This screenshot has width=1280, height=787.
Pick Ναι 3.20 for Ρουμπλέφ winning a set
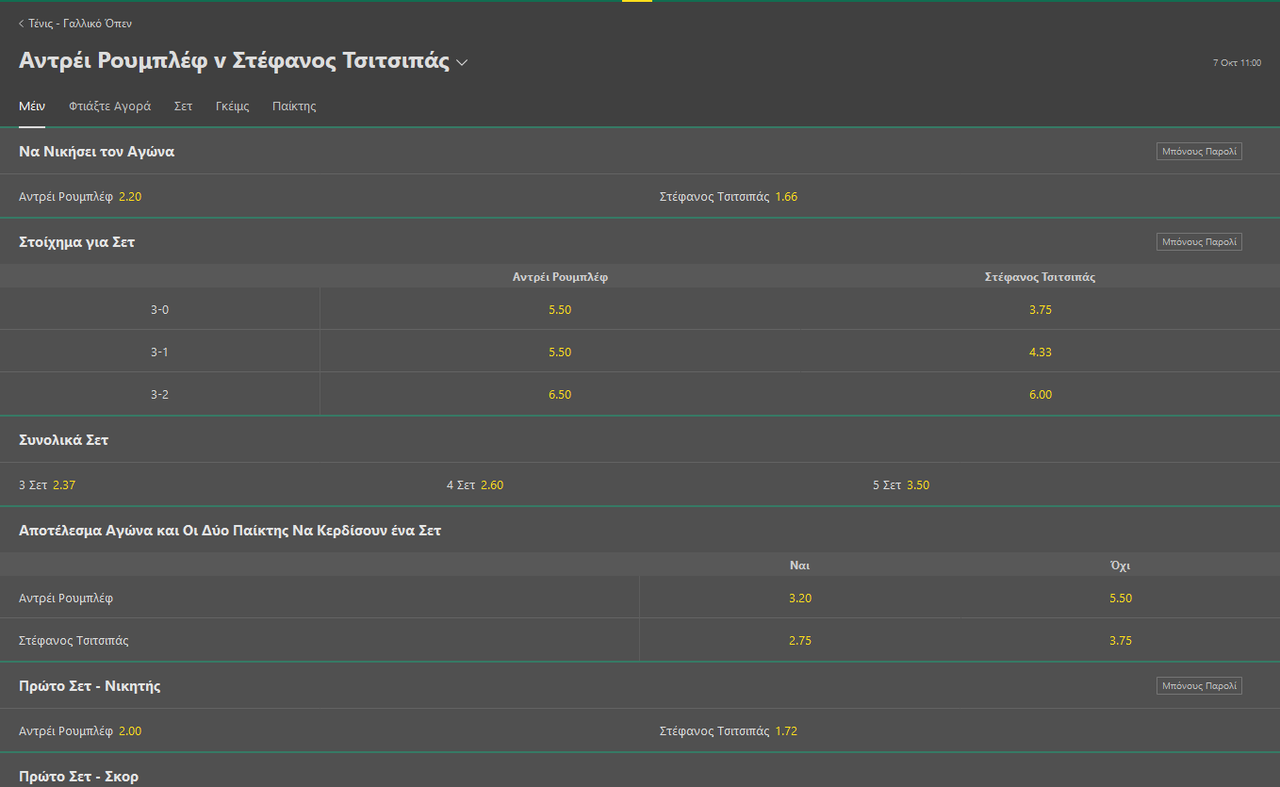800,597
